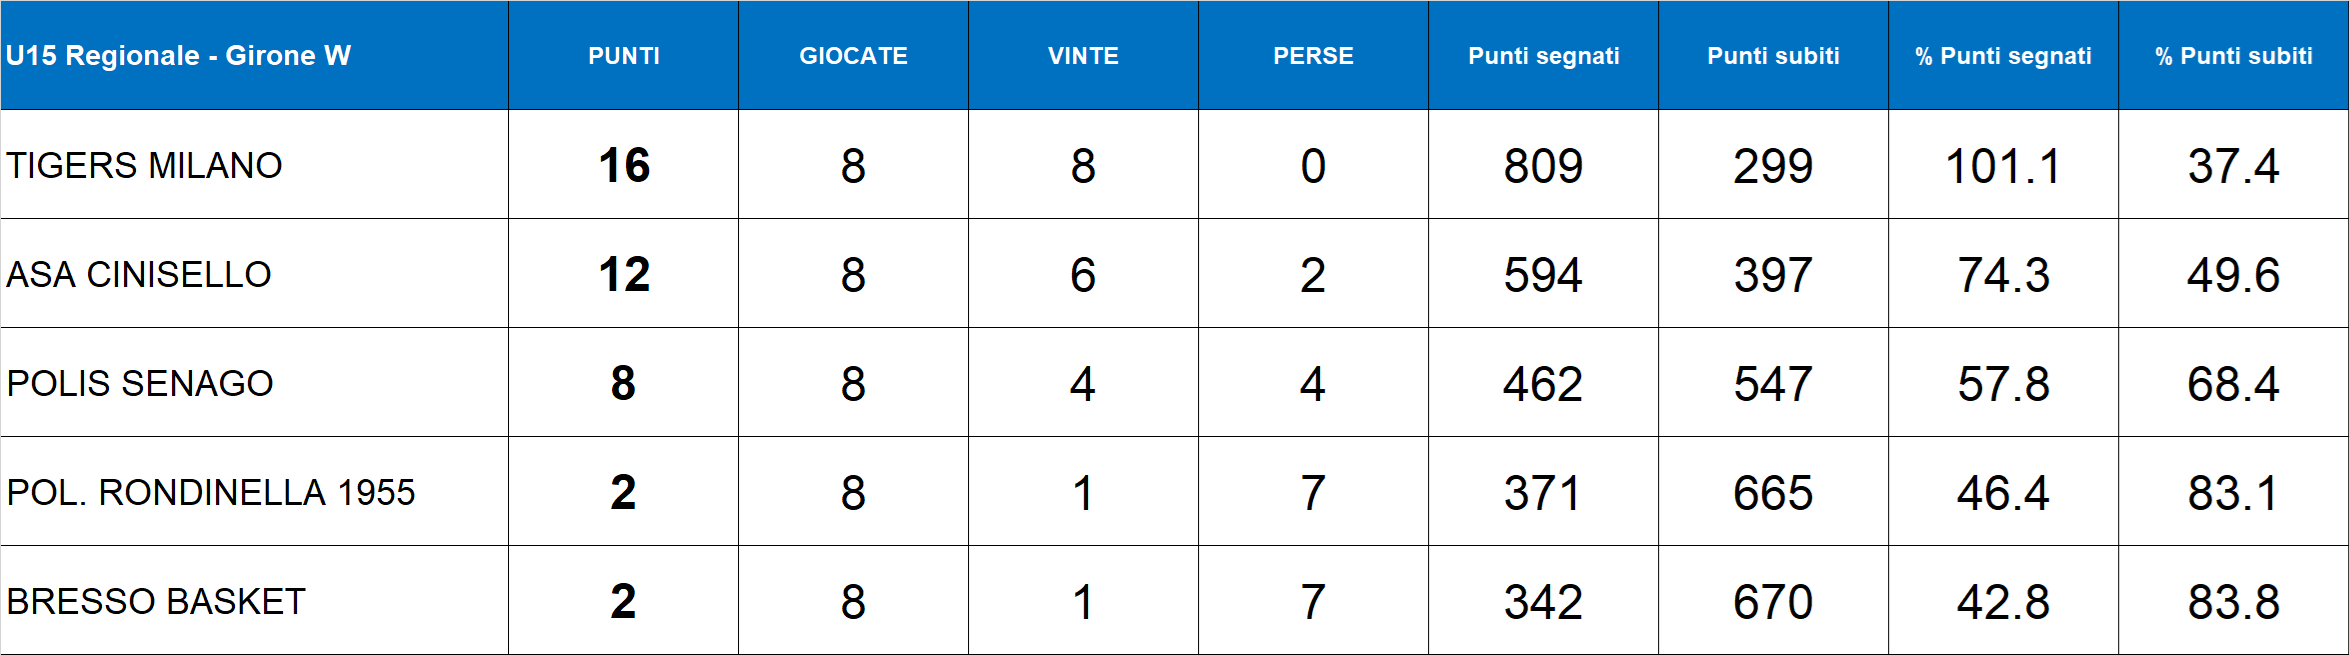
Task: Select POLIS SENAGO's 547 points conceded cell
Action: tap(1773, 383)
